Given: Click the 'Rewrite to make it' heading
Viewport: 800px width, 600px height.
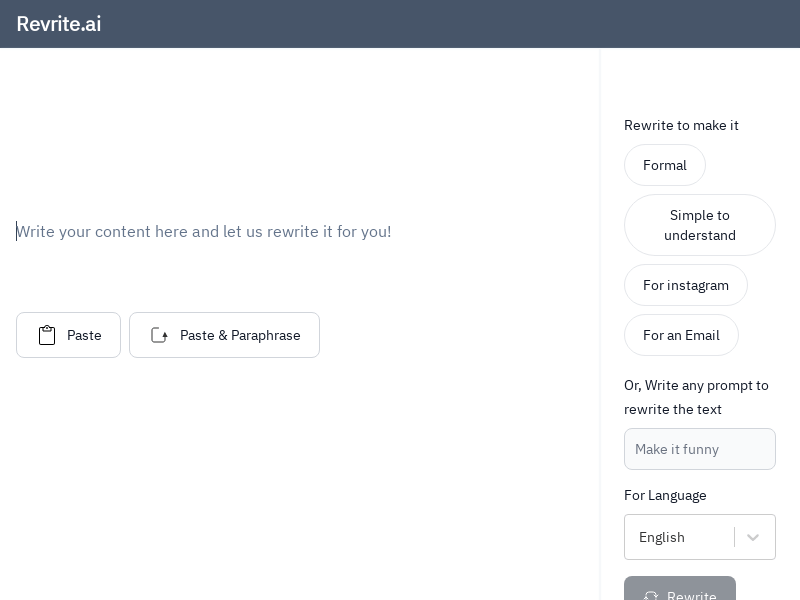Looking at the screenshot, I should (x=681, y=126).
